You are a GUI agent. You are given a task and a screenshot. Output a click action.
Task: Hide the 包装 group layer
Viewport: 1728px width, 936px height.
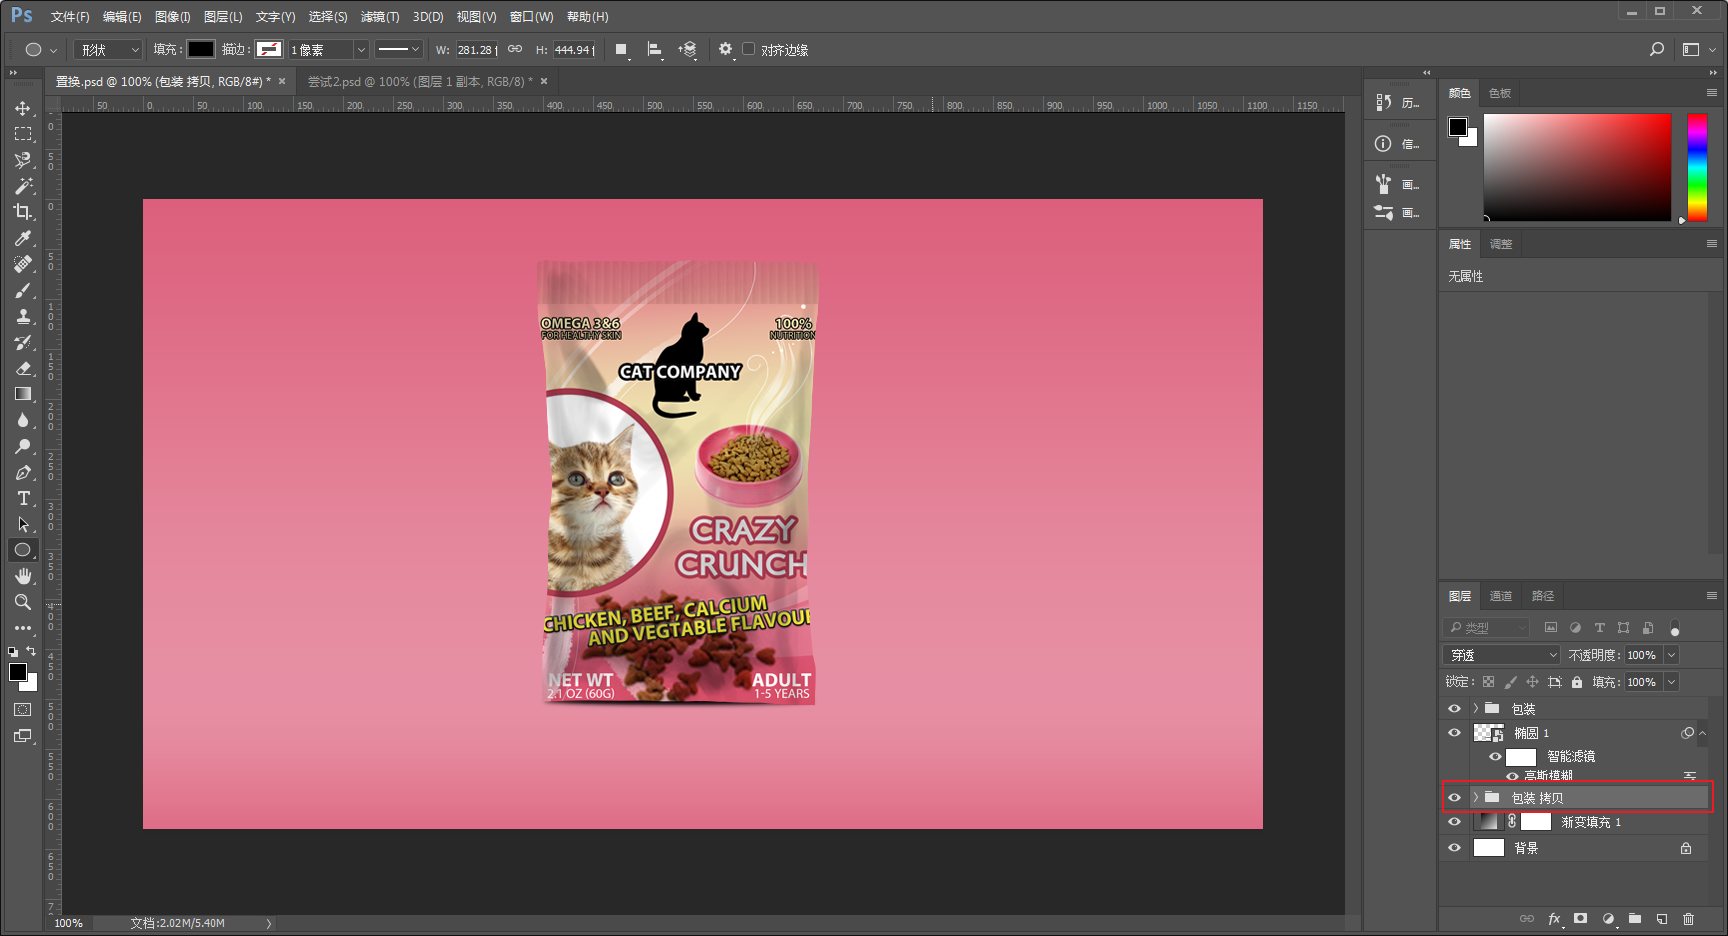[x=1454, y=709]
